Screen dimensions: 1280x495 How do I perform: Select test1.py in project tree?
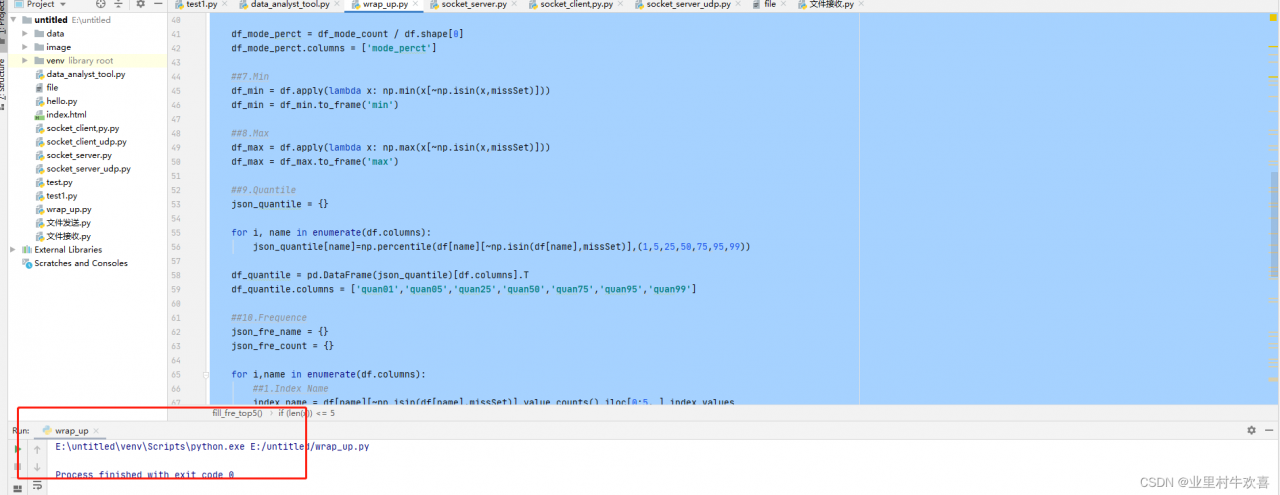pyautogui.click(x=62, y=196)
